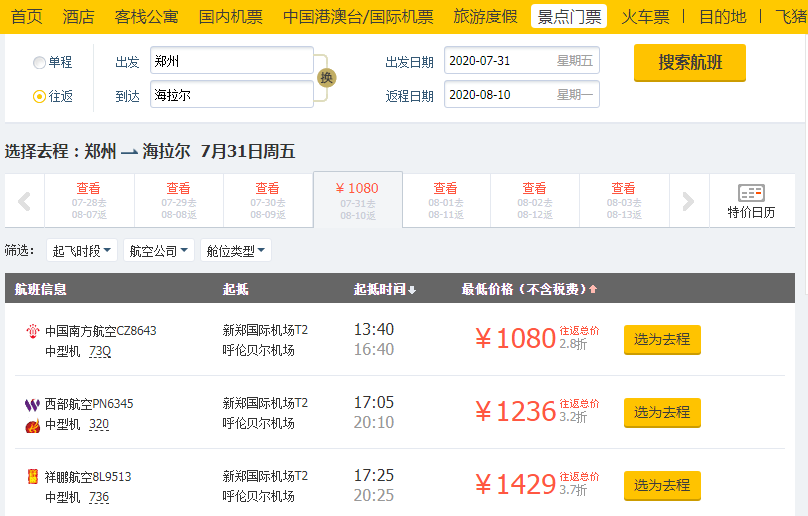This screenshot has height=516, width=808.
Task: Sort by lowest price arrow icon
Action: (x=593, y=290)
